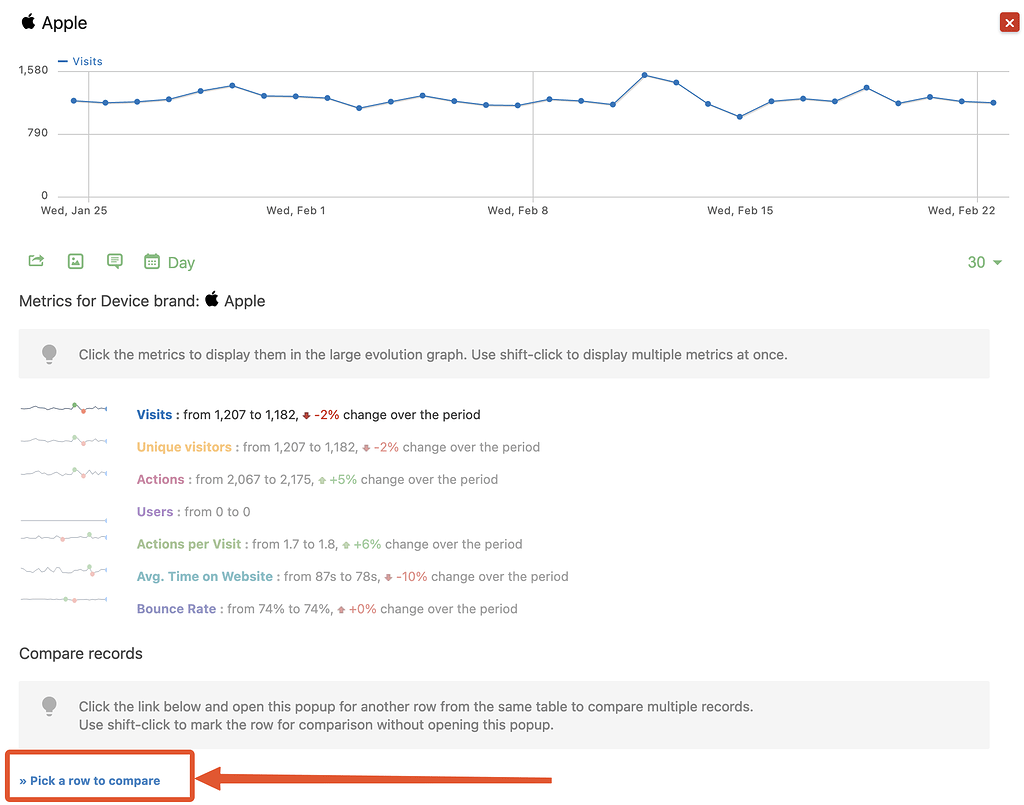Close the Apple metrics popup
1024x805 pixels.
(x=1008, y=21)
